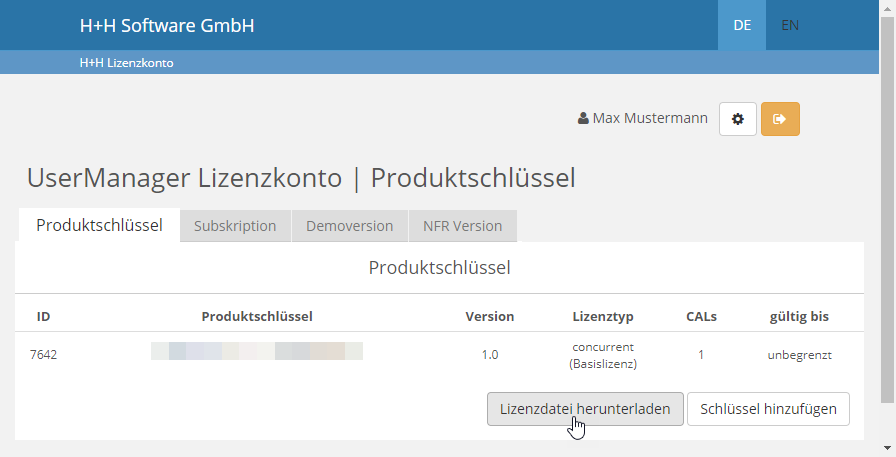Switch to the NFR Version tab
The height and width of the screenshot is (457, 896).
click(x=462, y=226)
